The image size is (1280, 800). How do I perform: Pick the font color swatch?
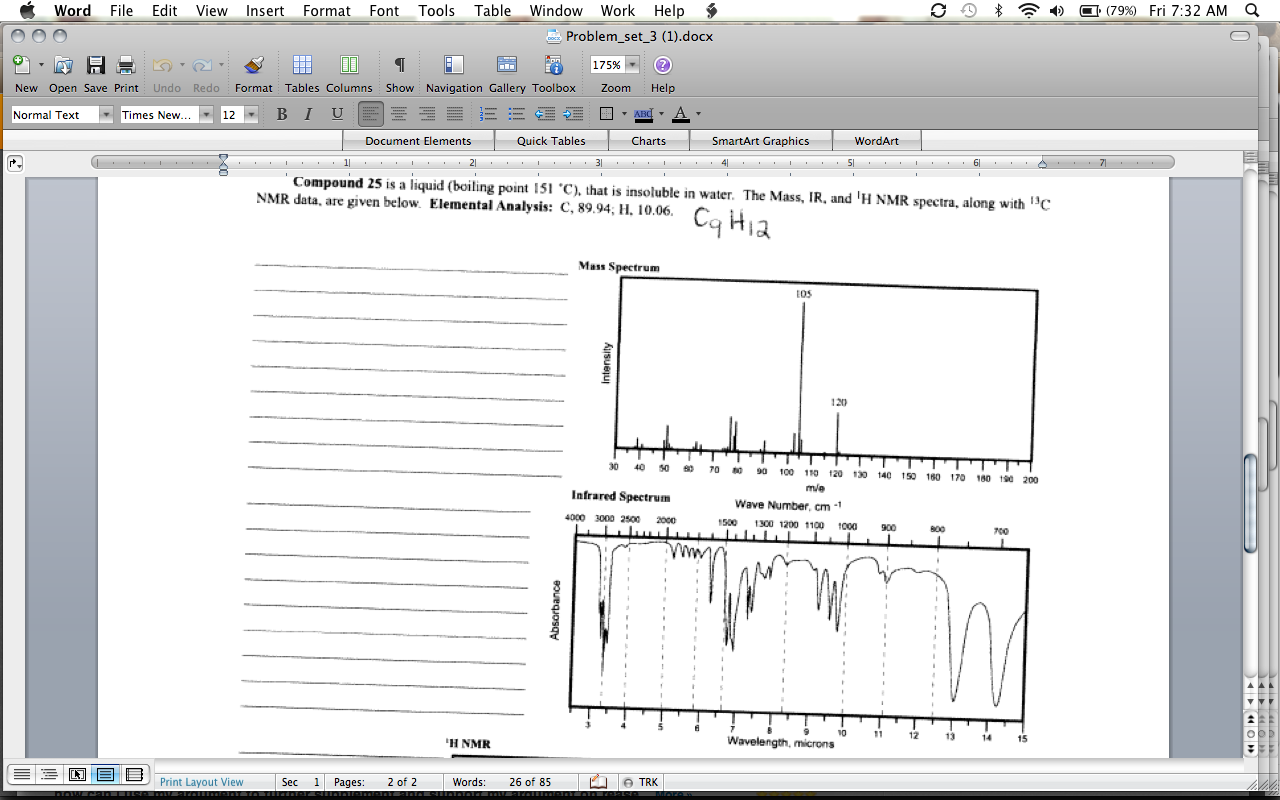tap(681, 115)
